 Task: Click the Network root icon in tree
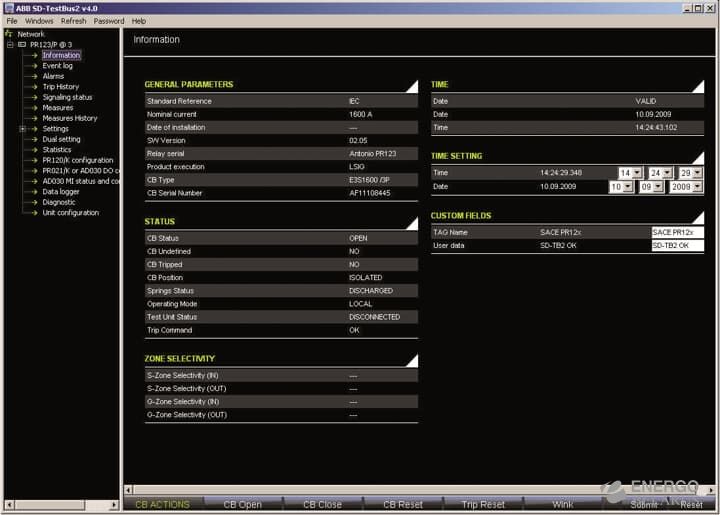pyautogui.click(x=9, y=34)
